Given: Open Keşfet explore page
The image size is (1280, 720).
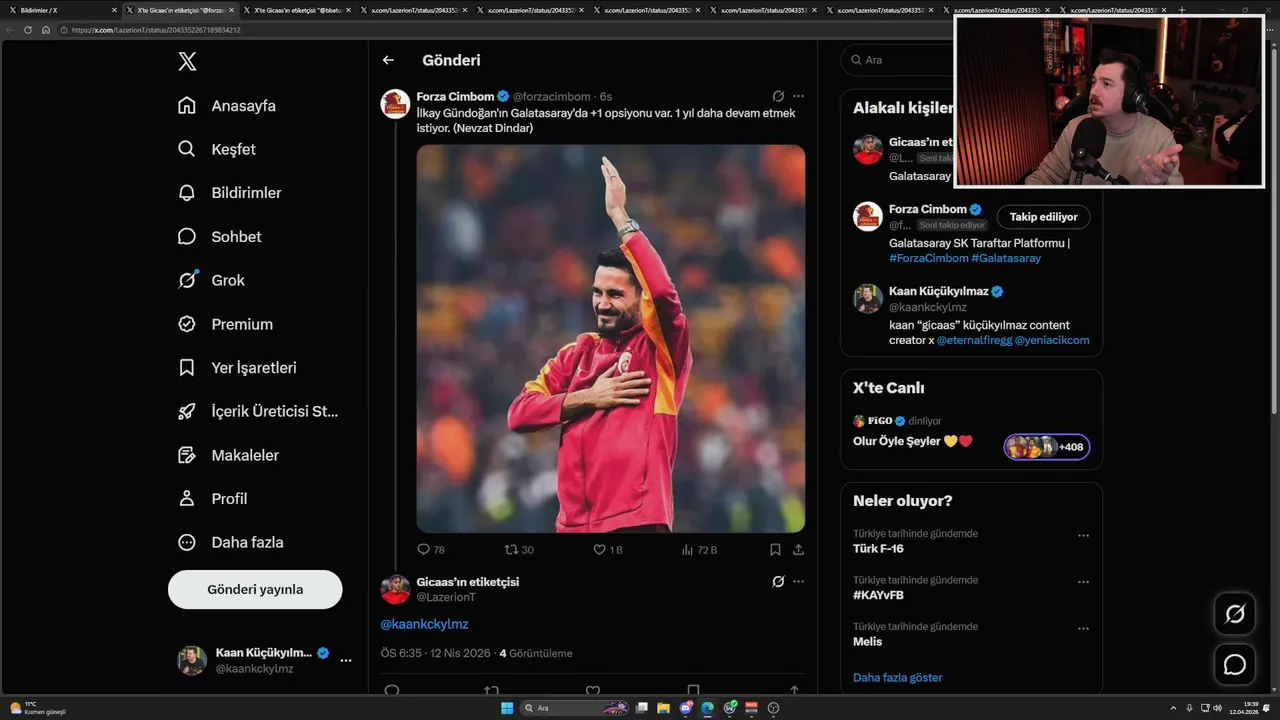Looking at the screenshot, I should [216, 149].
